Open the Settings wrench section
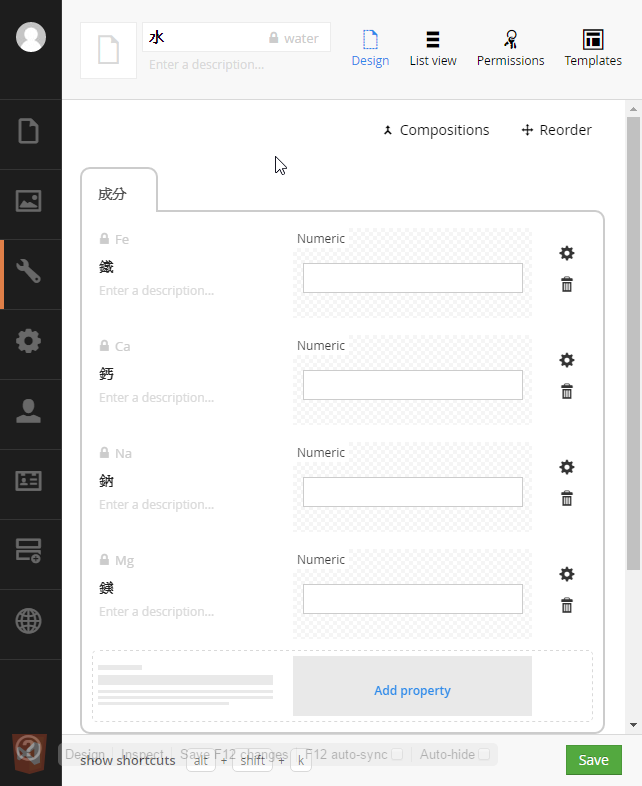This screenshot has width=642, height=786. (x=29, y=271)
